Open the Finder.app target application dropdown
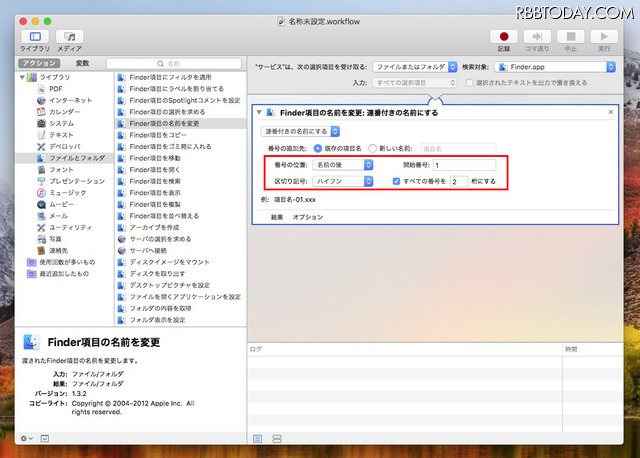 pos(555,67)
